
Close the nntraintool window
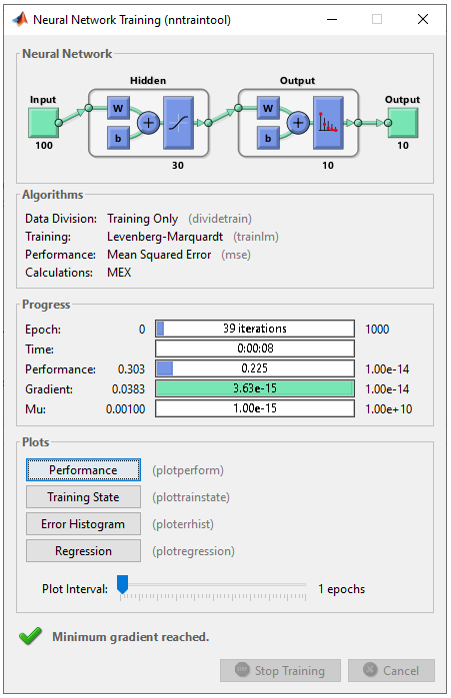[x=423, y=19]
